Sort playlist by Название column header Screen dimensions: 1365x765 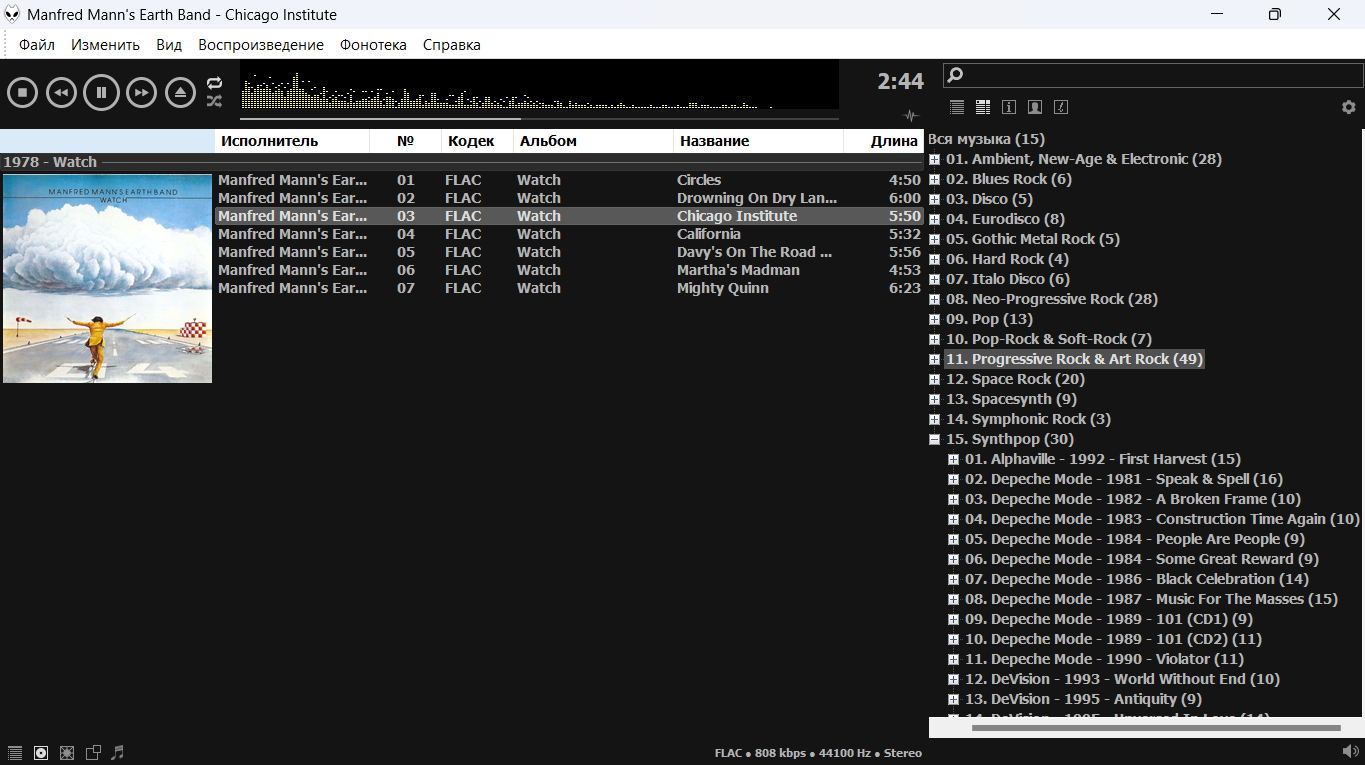tap(714, 141)
